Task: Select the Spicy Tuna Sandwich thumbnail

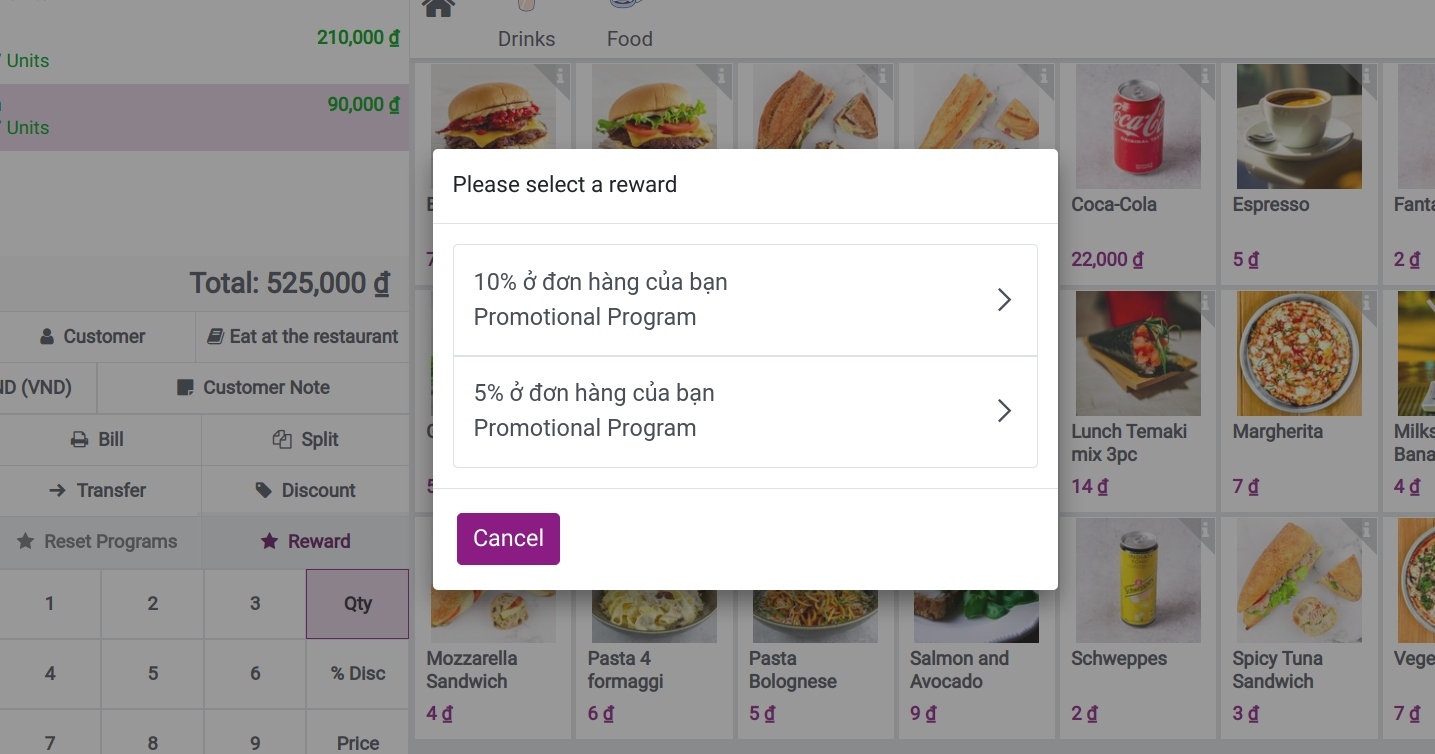Action: click(x=1299, y=580)
